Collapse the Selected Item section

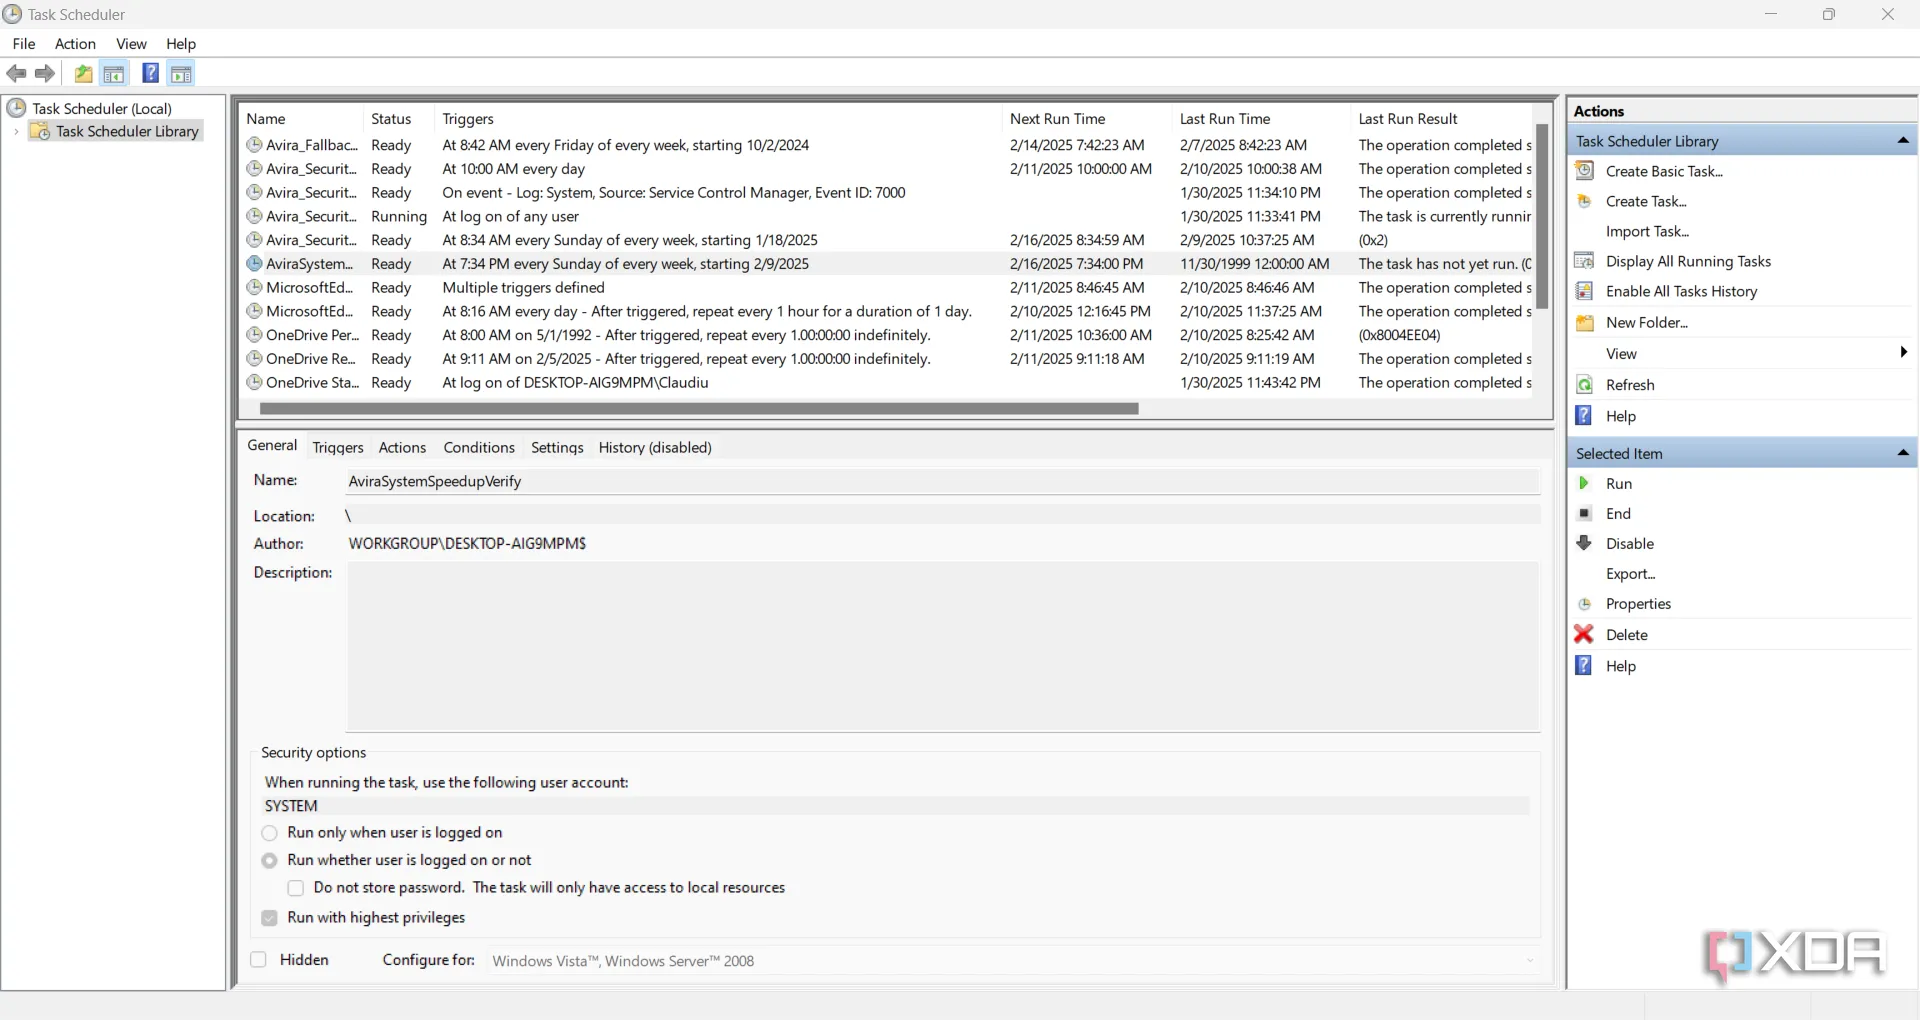(x=1902, y=453)
